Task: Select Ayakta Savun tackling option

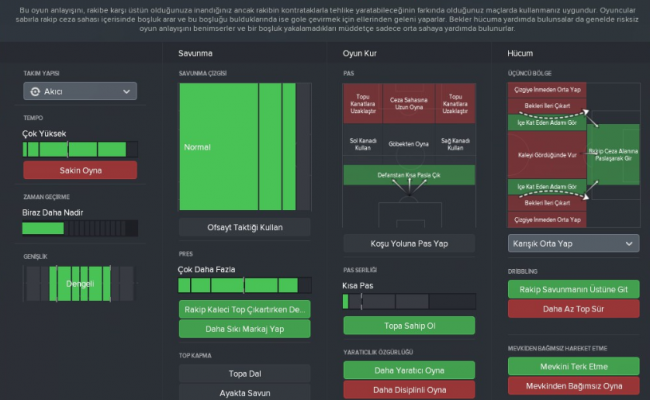Action: (x=244, y=392)
